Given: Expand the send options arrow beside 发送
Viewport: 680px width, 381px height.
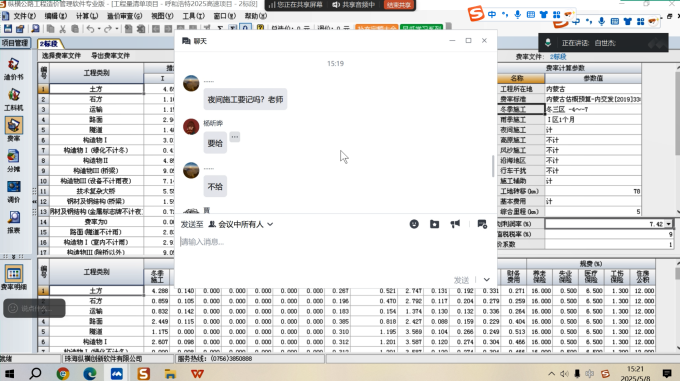Looking at the screenshot, I should [487, 280].
